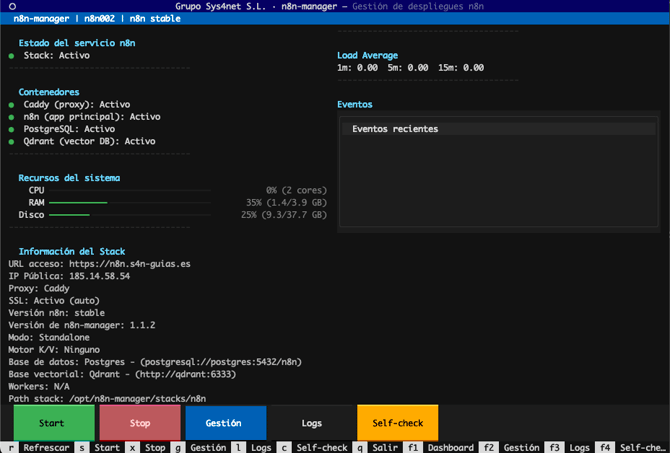Image resolution: width=670 pixels, height=453 pixels.
Task: Click the green Stack status indicator dot
Action: point(11,56)
